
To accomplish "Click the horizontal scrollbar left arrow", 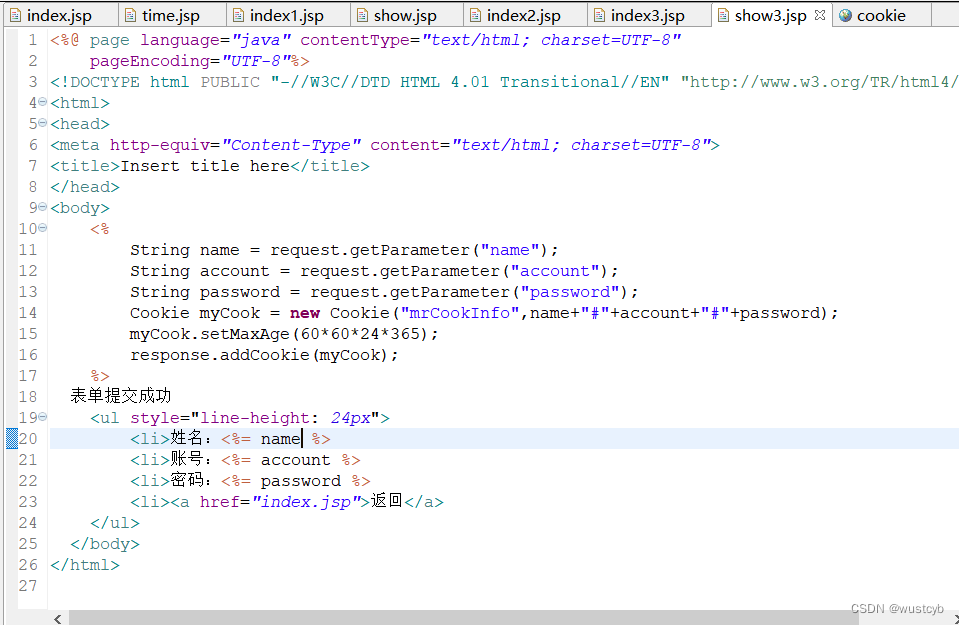I will pos(57,618).
